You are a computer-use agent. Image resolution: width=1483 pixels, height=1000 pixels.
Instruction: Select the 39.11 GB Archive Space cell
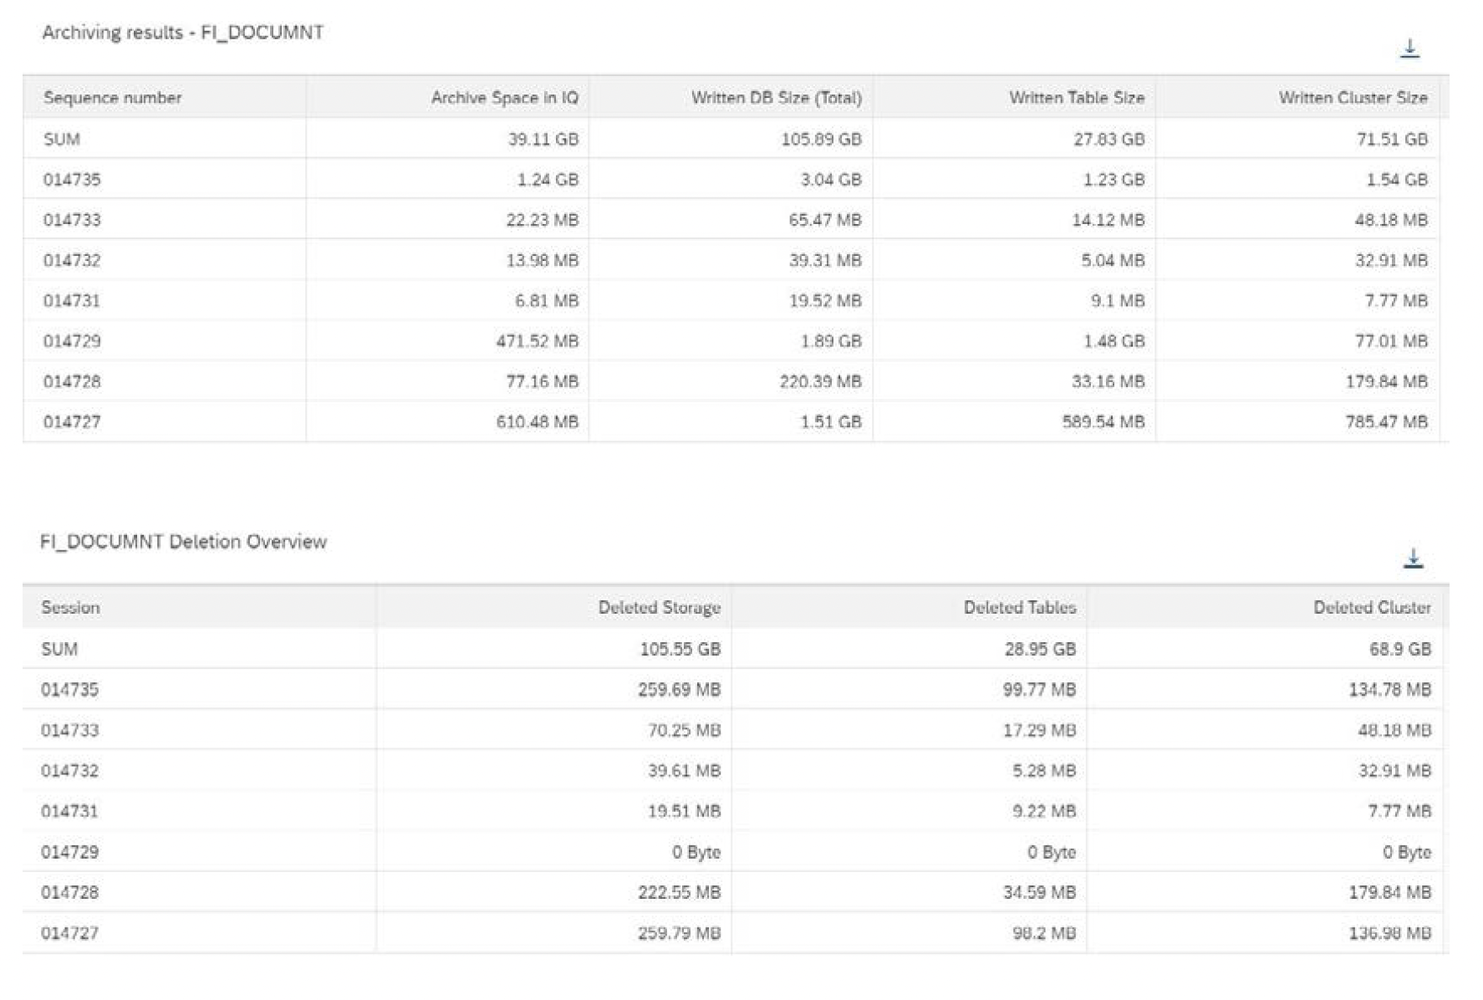pos(542,140)
